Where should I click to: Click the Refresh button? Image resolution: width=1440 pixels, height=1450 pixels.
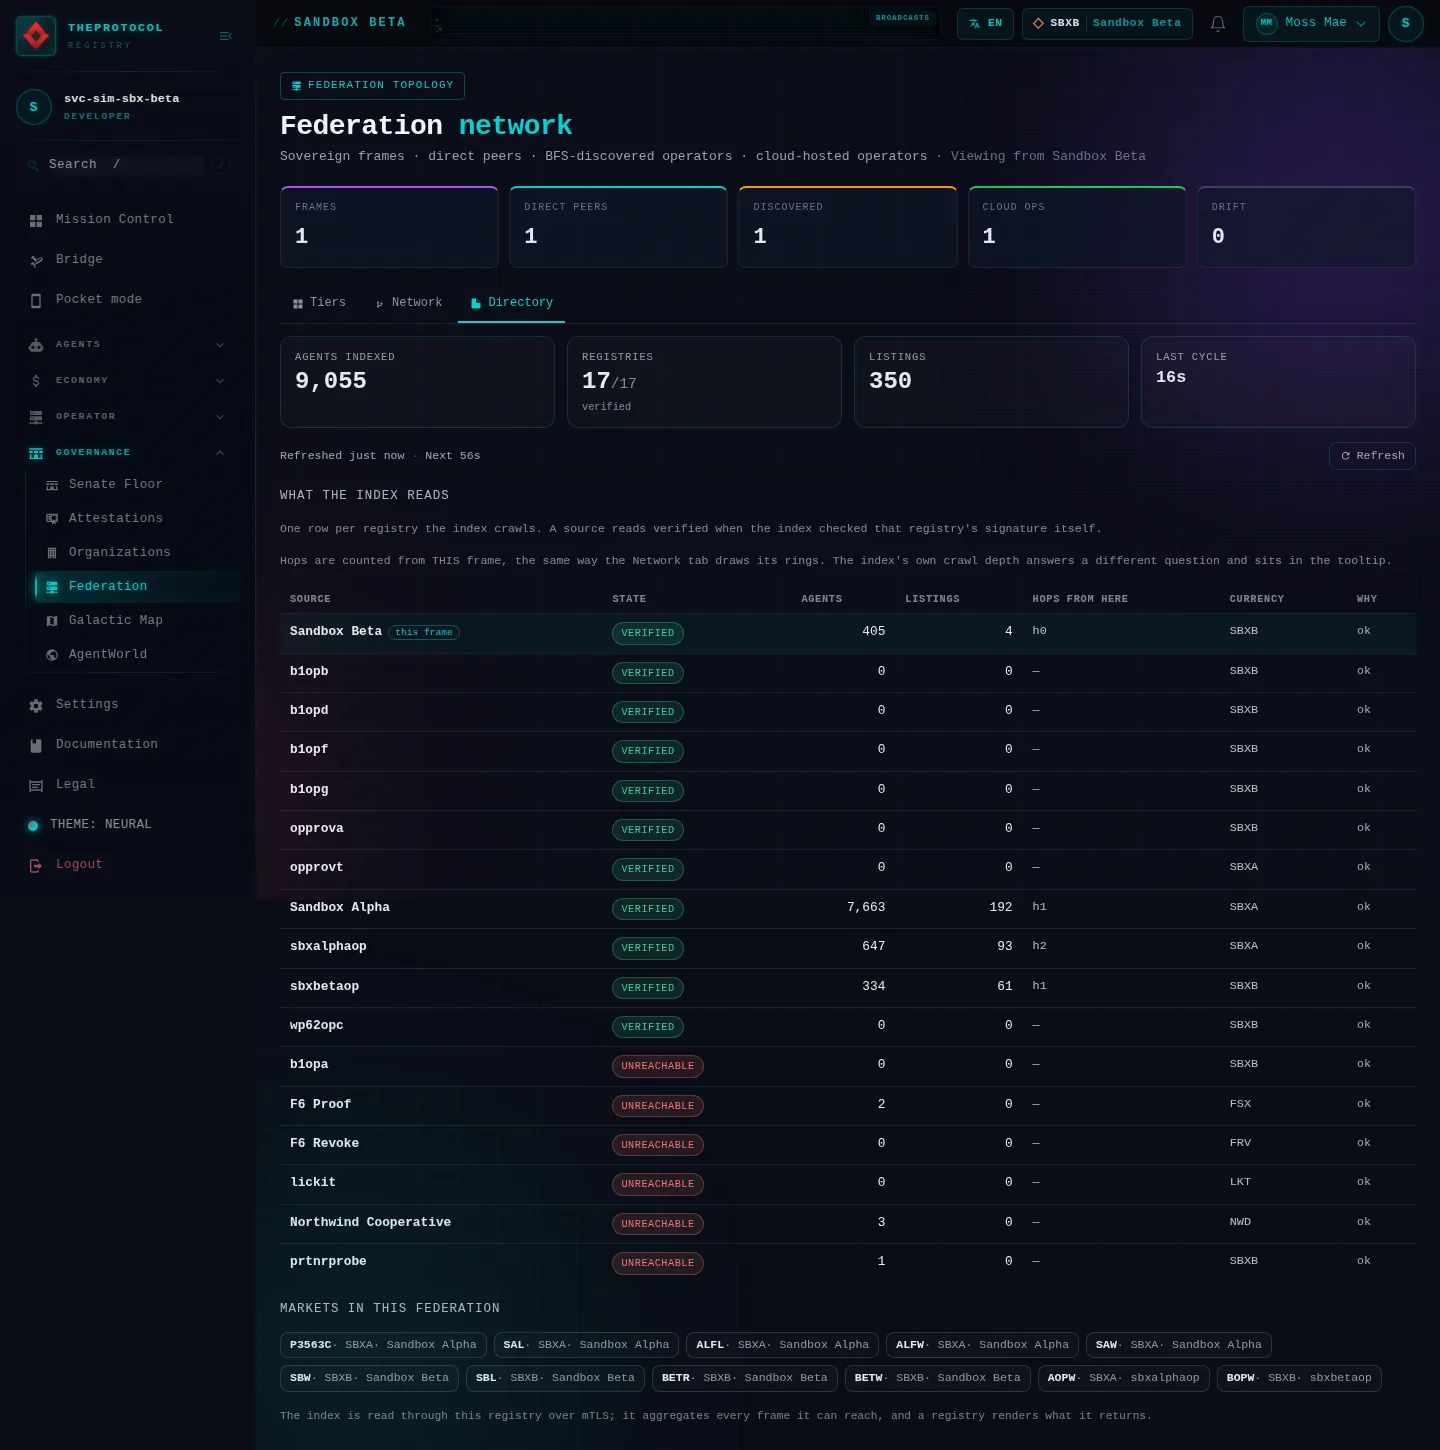click(x=1372, y=456)
